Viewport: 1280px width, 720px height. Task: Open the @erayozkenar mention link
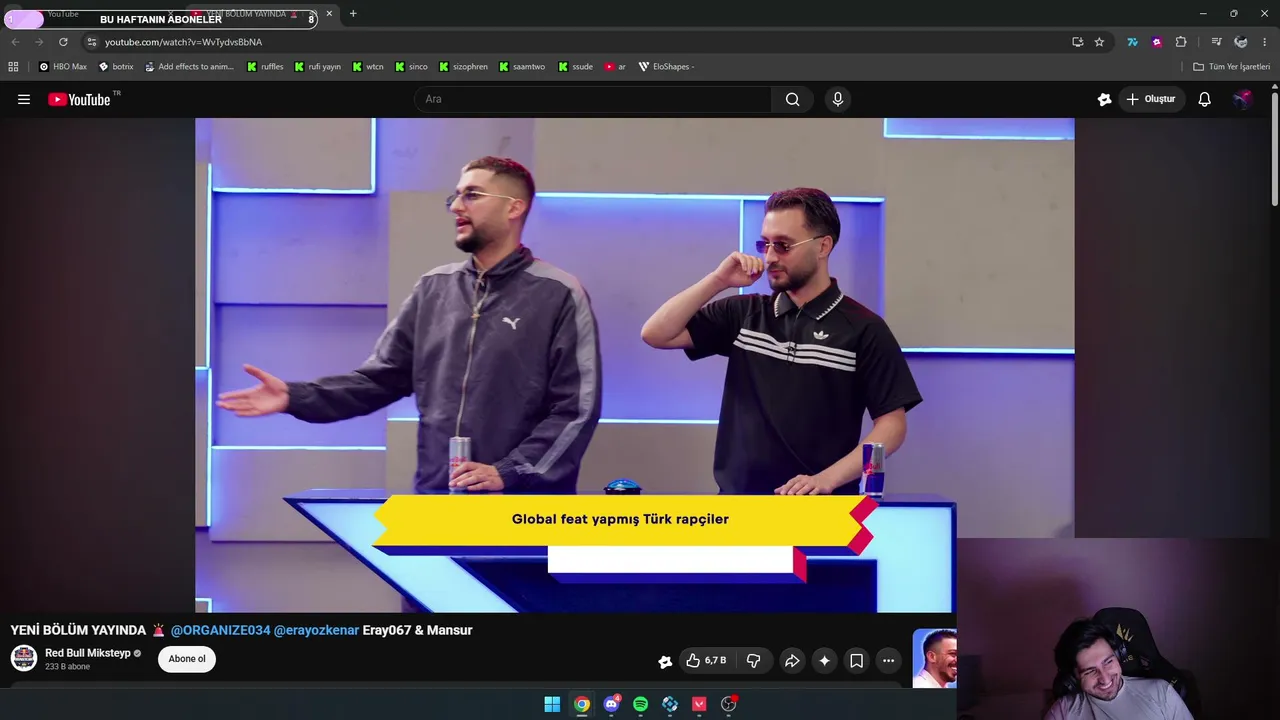(316, 630)
